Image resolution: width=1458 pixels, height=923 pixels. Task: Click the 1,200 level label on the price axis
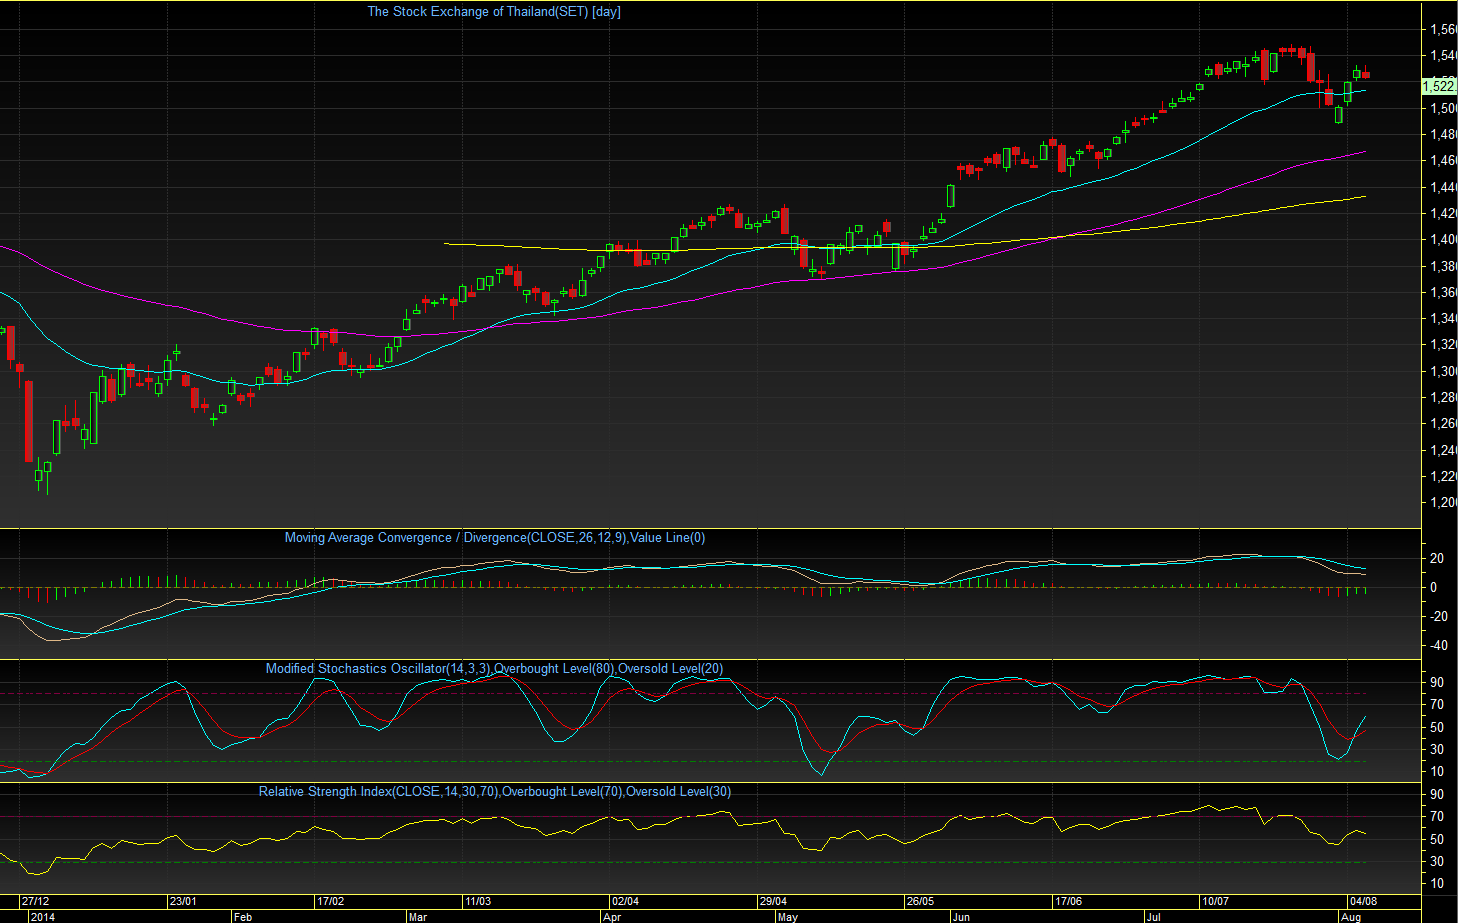point(1443,503)
